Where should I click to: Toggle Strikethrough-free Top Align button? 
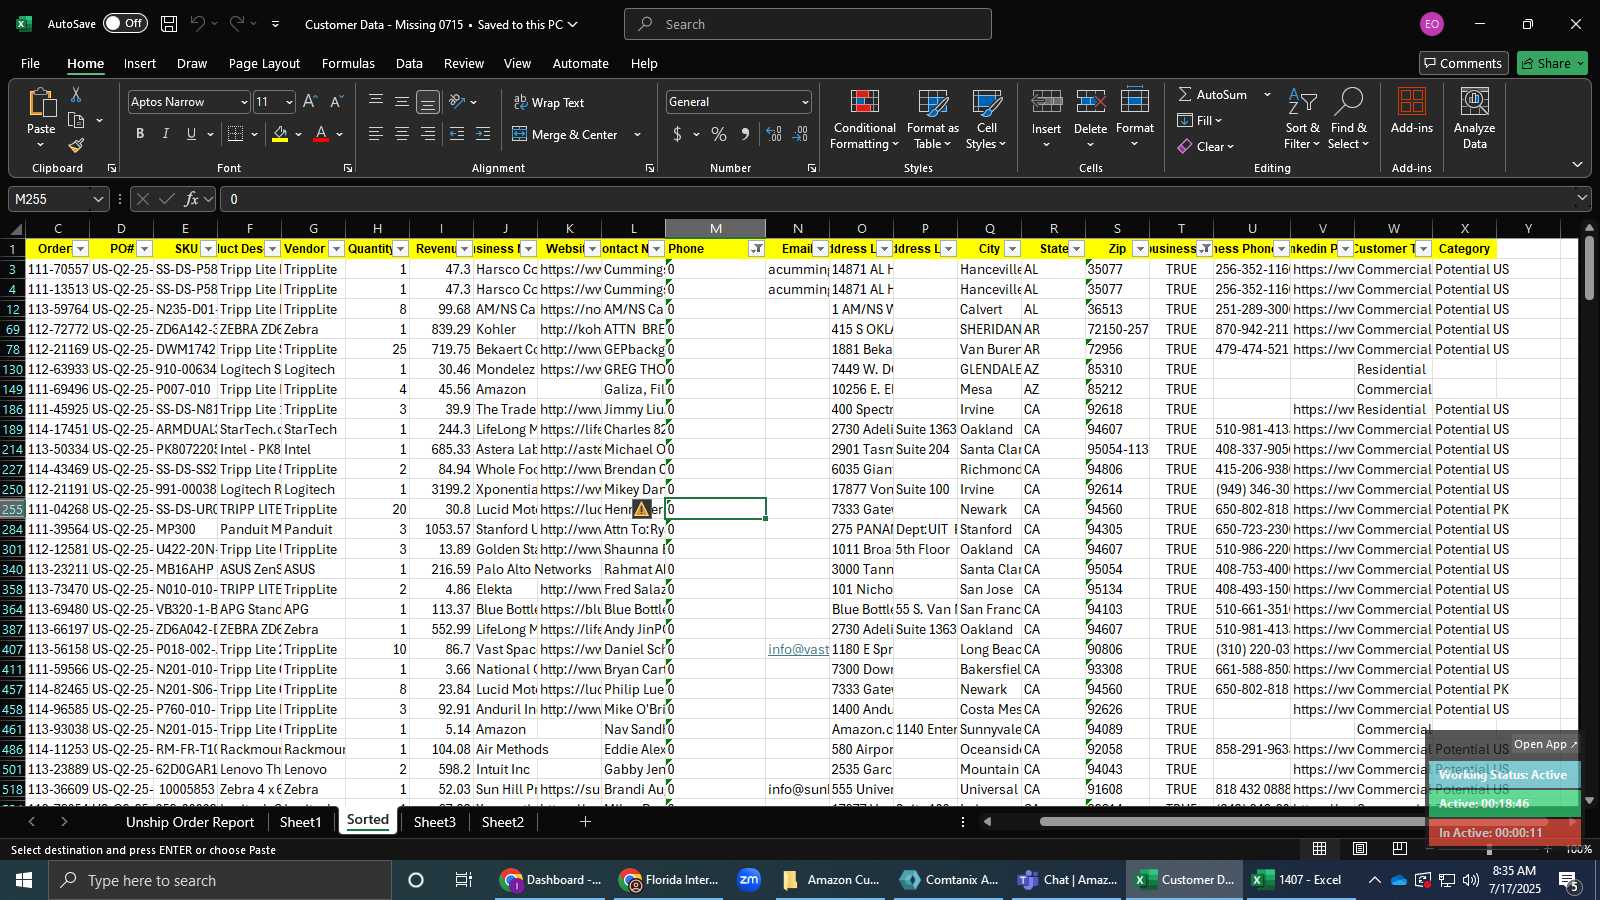click(x=376, y=102)
